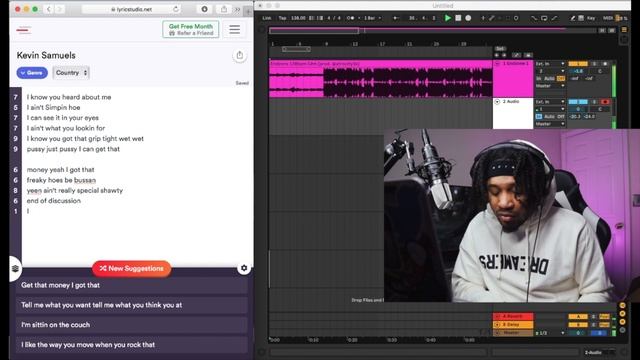
Task: Click New Suggestions button
Action: click(x=131, y=269)
